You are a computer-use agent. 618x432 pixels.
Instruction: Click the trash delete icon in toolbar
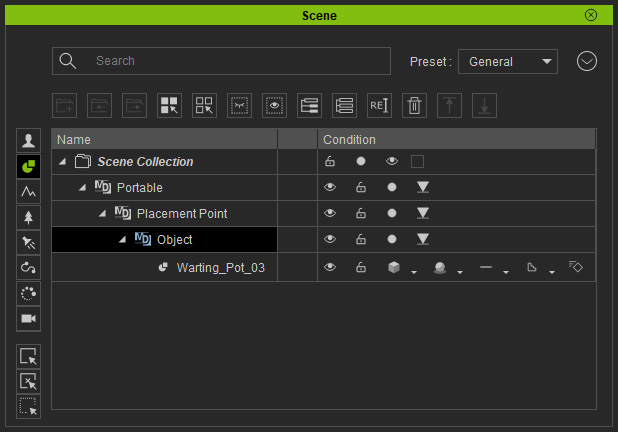[414, 105]
